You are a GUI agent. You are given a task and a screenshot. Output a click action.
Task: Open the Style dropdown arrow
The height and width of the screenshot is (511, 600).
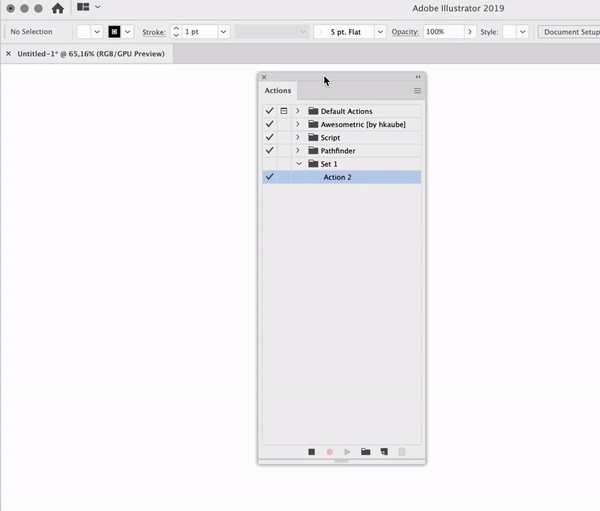pos(522,32)
